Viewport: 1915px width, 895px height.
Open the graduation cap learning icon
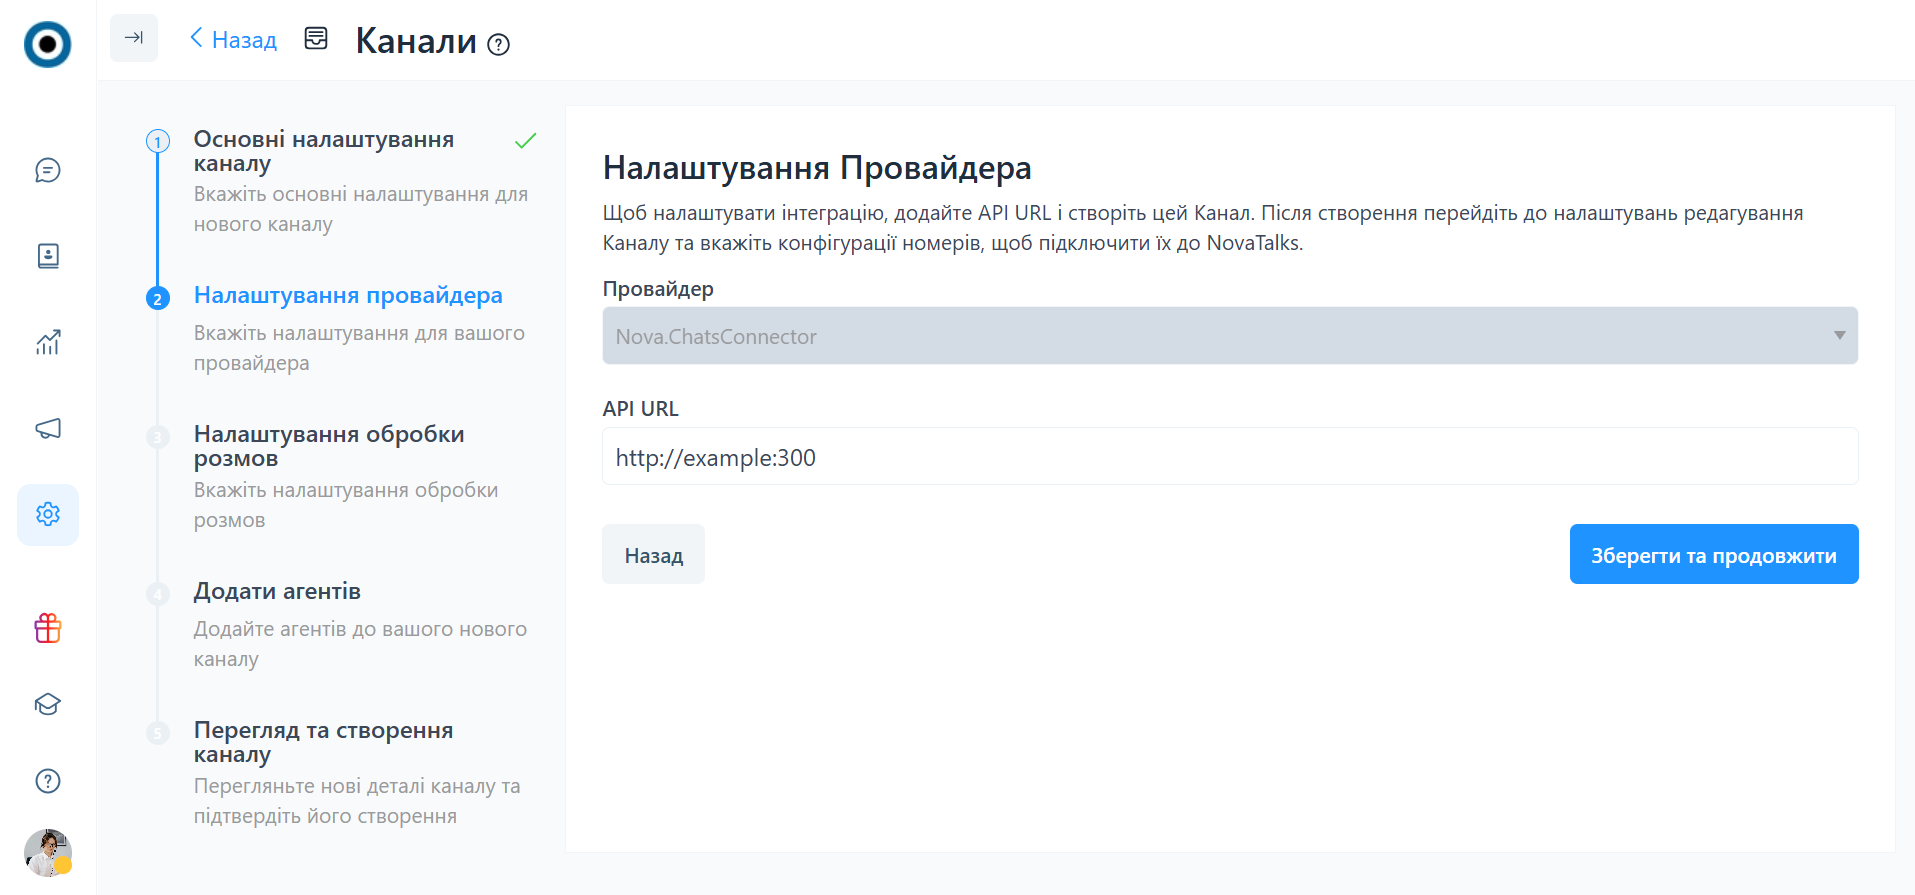[48, 704]
